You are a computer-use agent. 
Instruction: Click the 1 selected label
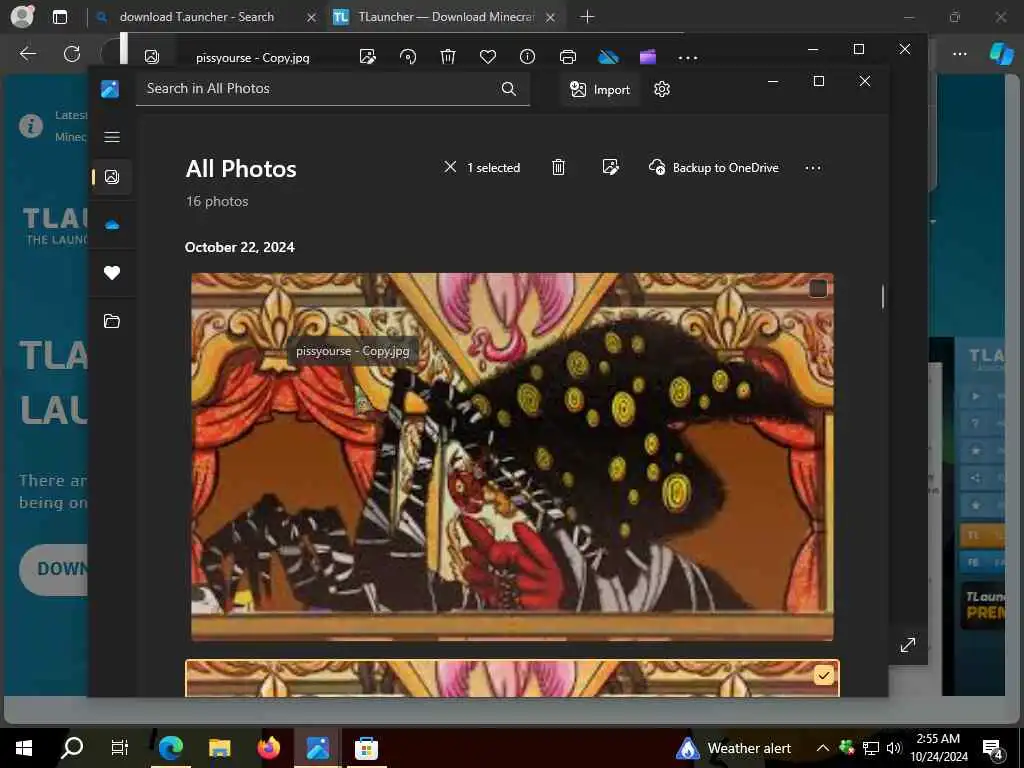pyautogui.click(x=493, y=168)
